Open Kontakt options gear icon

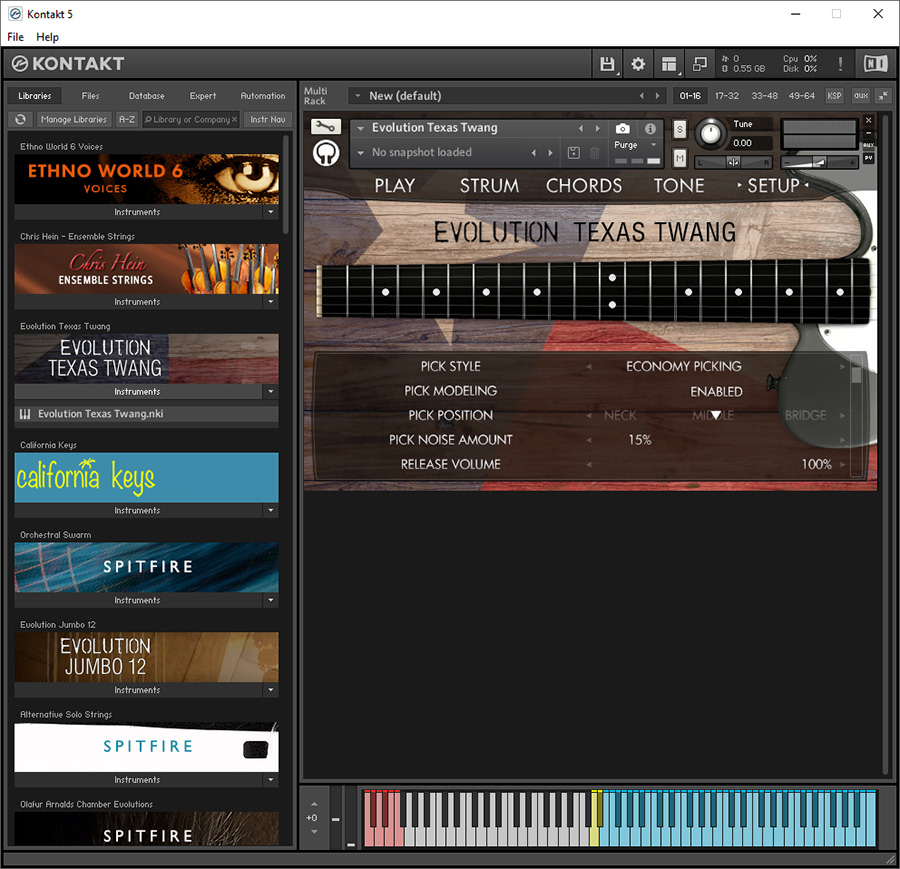pos(638,64)
